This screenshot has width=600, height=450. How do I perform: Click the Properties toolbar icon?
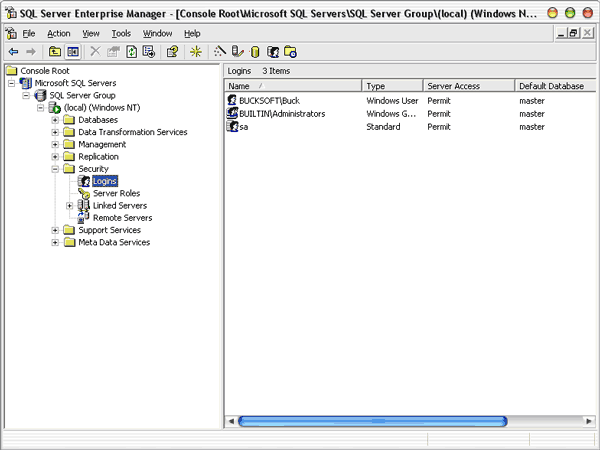[x=113, y=52]
